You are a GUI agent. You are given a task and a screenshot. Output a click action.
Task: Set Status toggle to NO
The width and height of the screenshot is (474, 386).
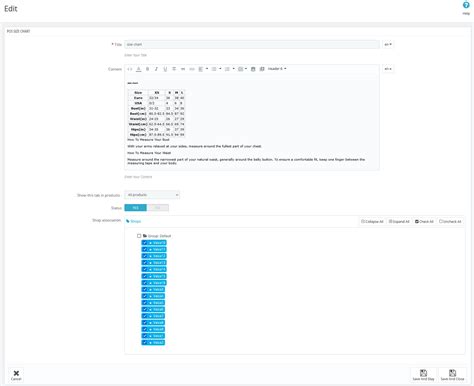157,208
